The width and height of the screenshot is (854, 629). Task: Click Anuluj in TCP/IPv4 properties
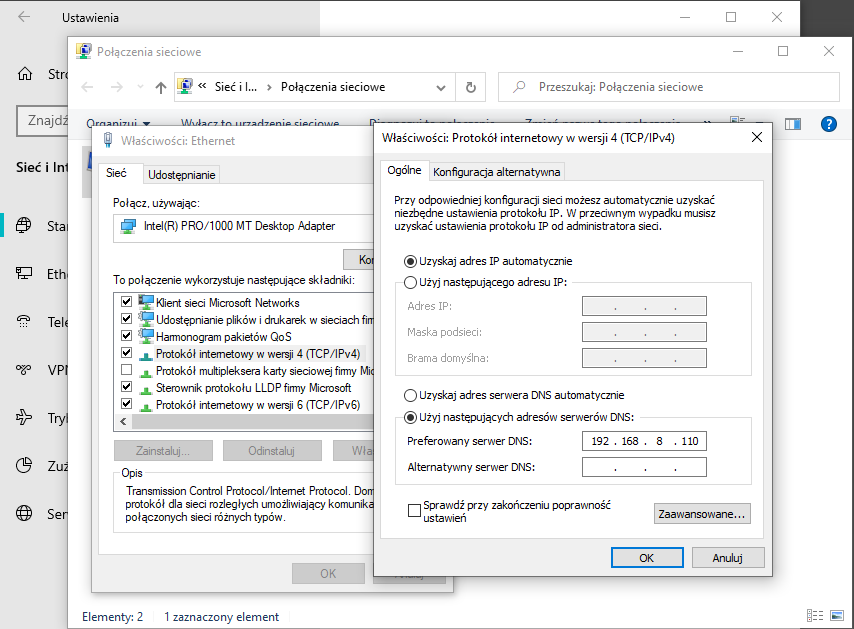coord(728,558)
